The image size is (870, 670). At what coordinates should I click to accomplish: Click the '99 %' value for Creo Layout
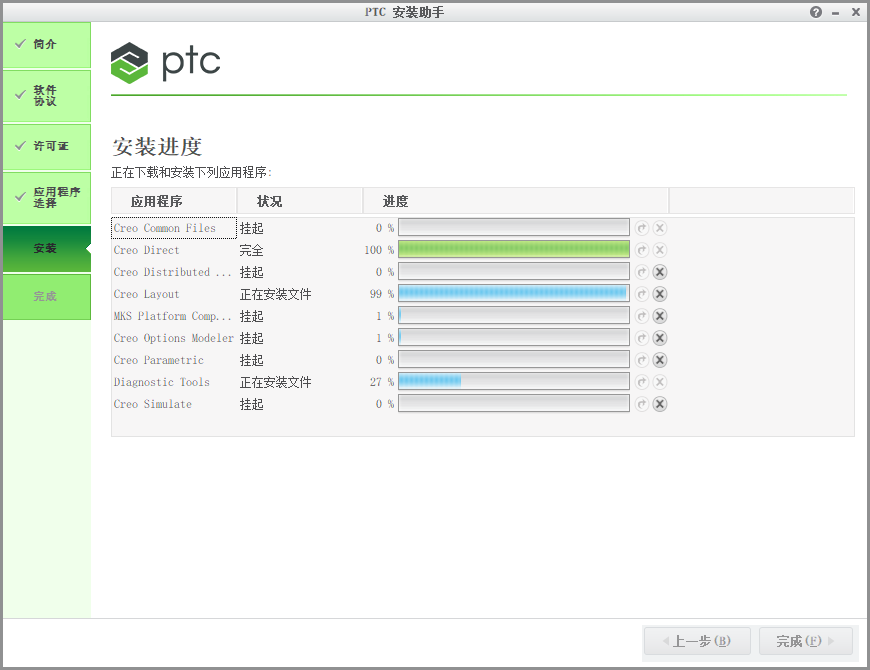382,294
